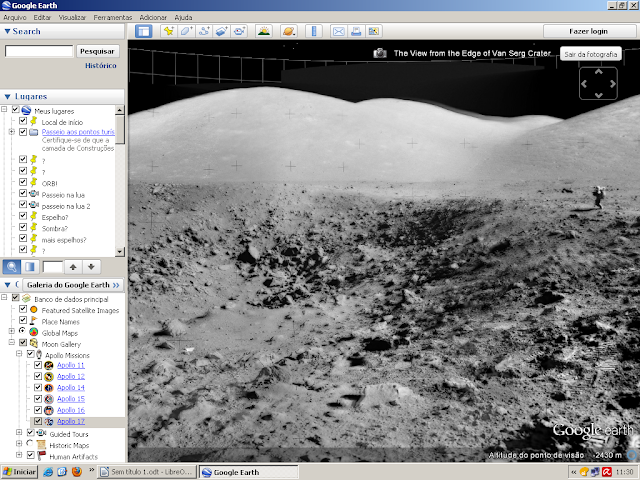Pan the photo view to the left
Screen dimensions: 640x480
(x=584, y=84)
